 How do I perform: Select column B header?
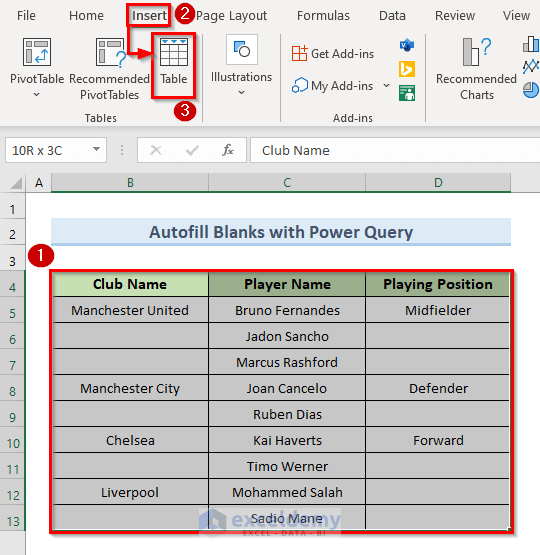click(130, 183)
